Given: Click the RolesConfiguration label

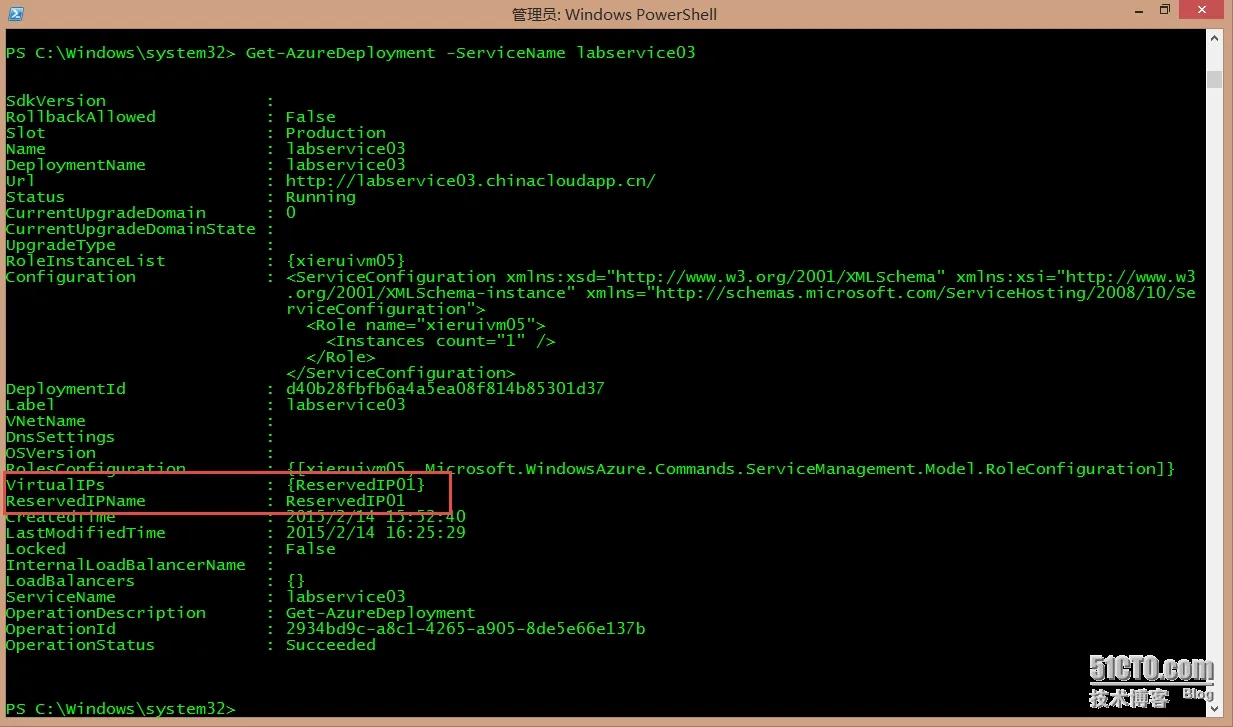Looking at the screenshot, I should point(95,469).
